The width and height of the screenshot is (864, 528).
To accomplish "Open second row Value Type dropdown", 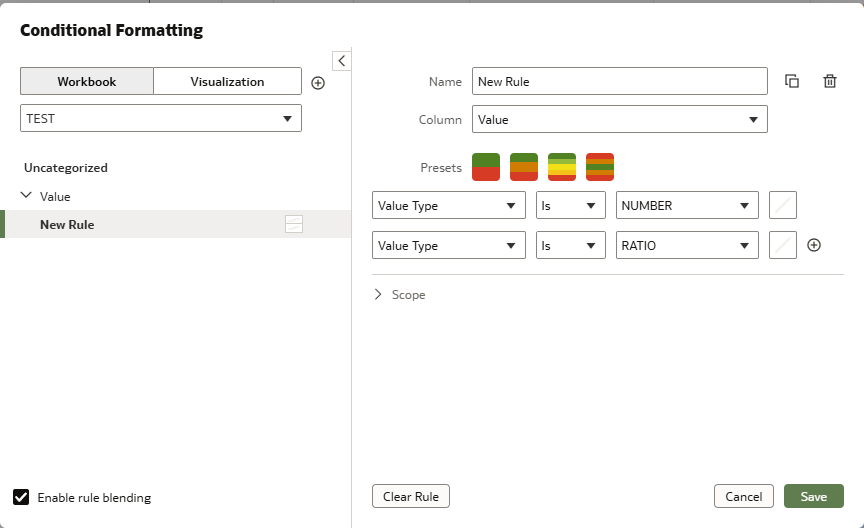I will pyautogui.click(x=449, y=245).
